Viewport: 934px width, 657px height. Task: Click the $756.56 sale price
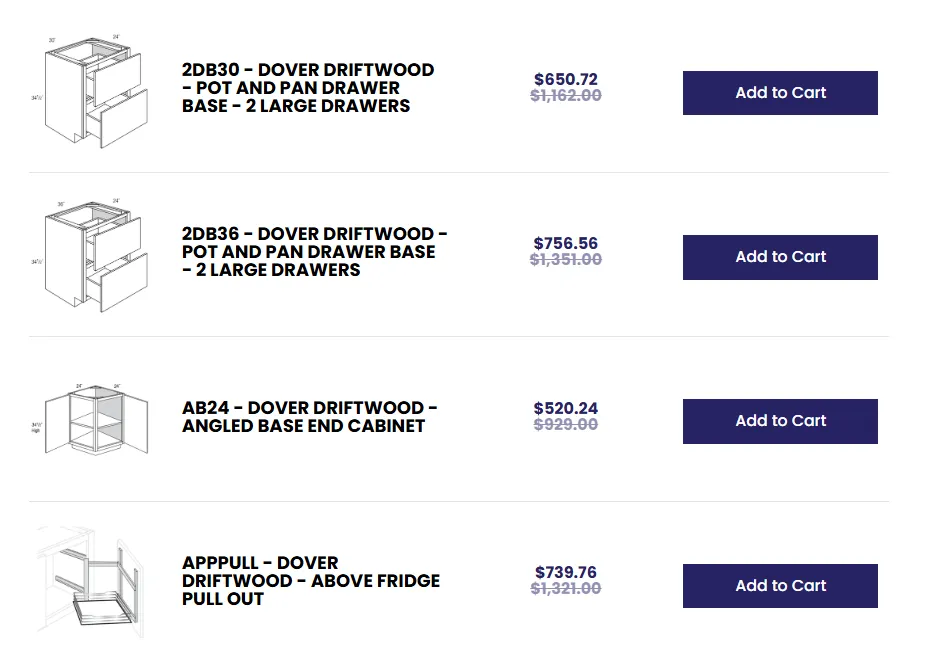(x=566, y=243)
